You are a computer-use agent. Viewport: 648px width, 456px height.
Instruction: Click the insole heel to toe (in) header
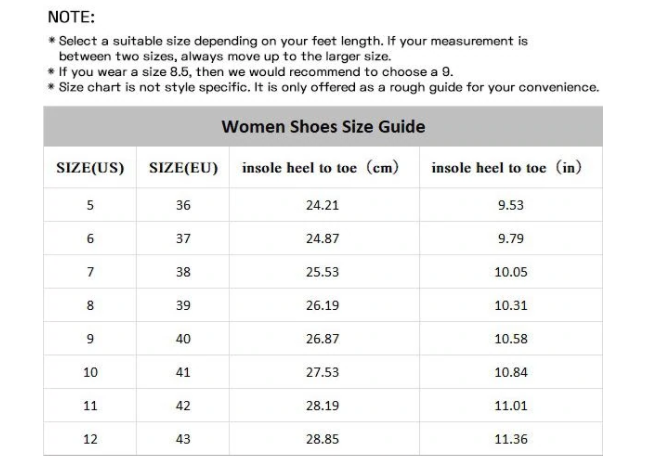coord(506,168)
